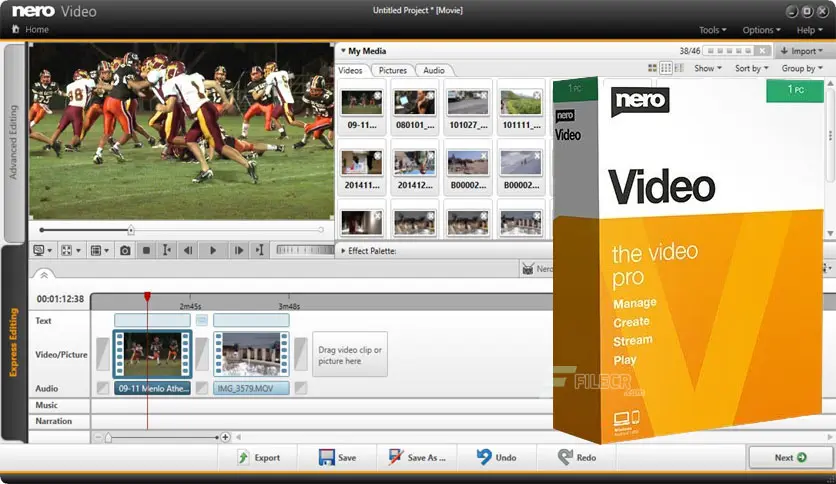Collapse the timeline with double-chevron toggle
Screen dimensions: 836x484
(x=44, y=274)
